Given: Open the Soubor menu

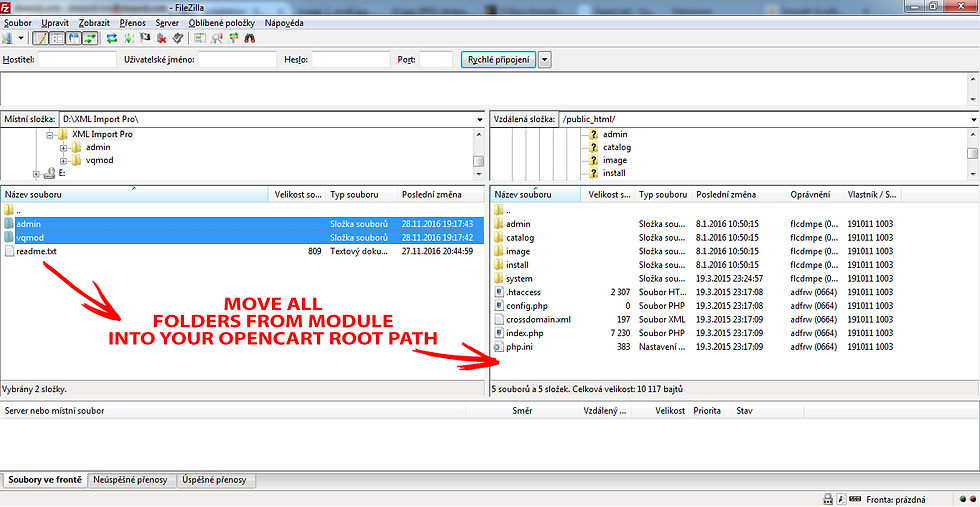Looking at the screenshot, I should 18,23.
